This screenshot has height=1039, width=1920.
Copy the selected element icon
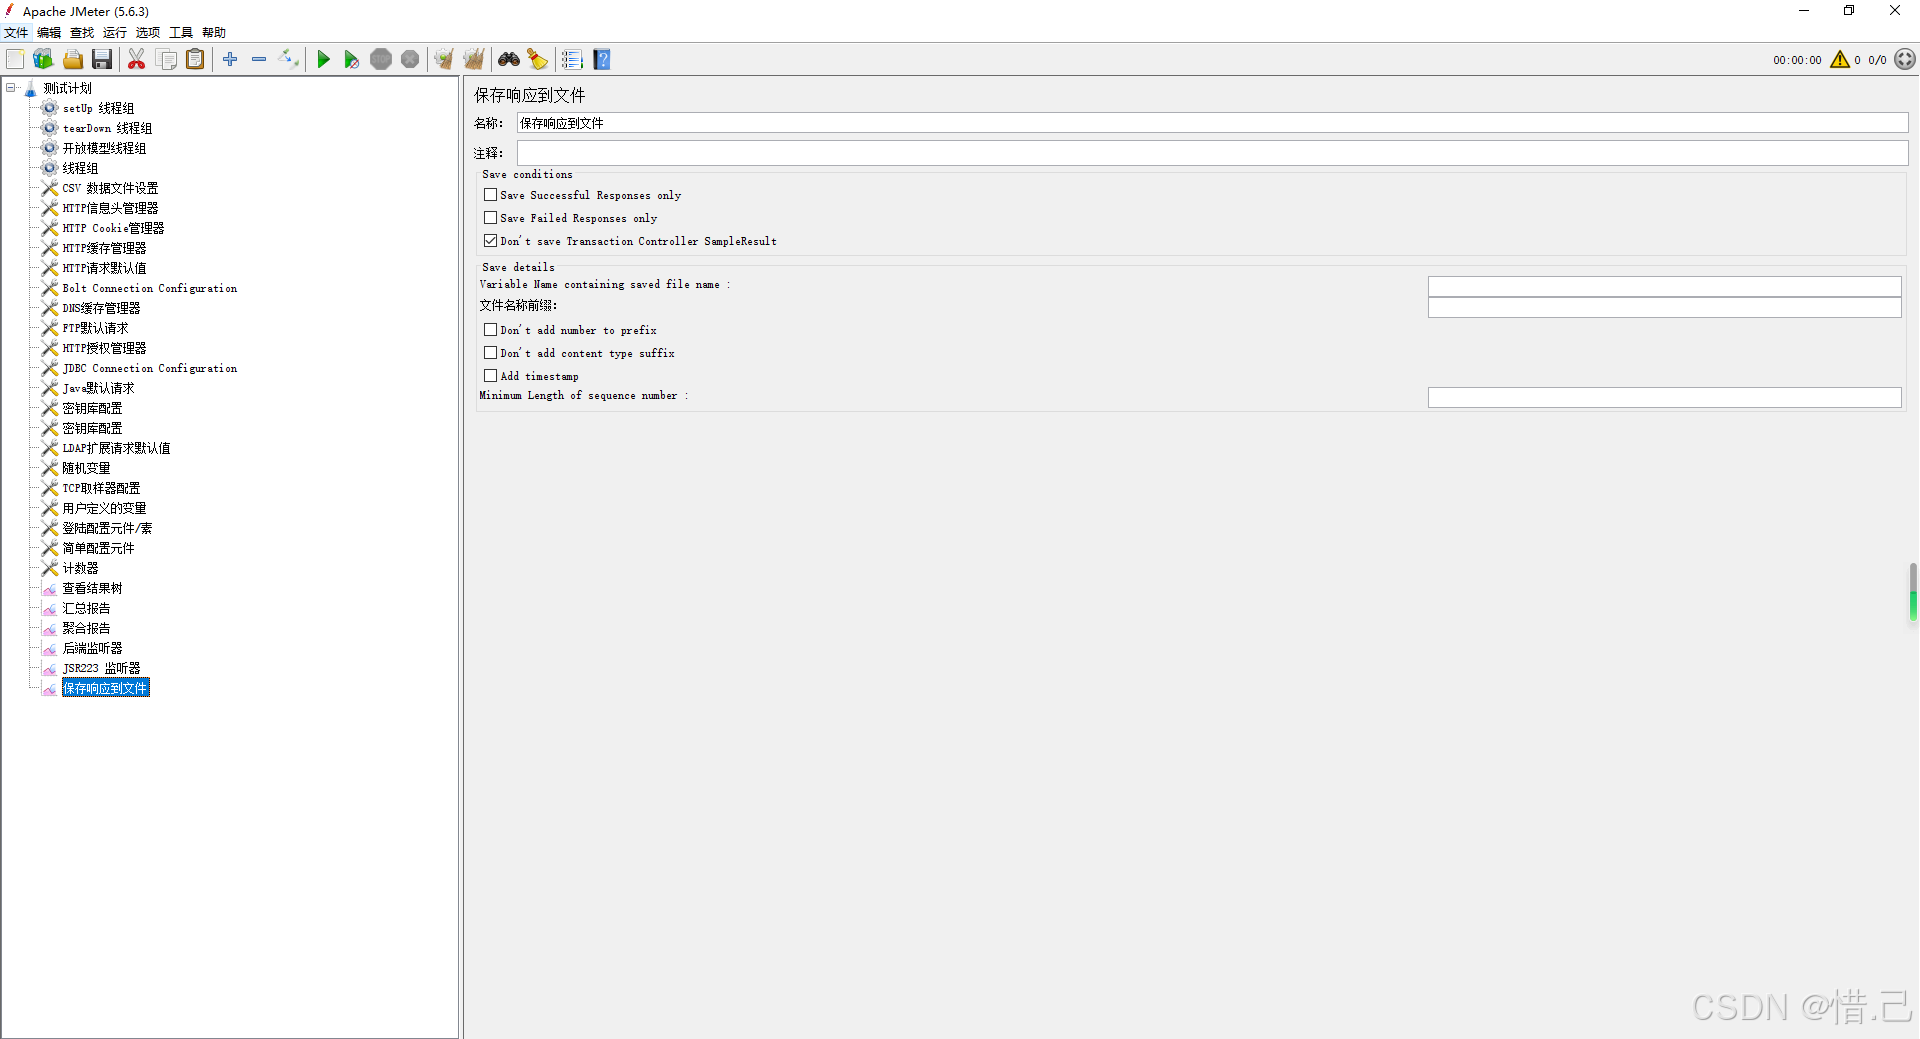tap(166, 60)
